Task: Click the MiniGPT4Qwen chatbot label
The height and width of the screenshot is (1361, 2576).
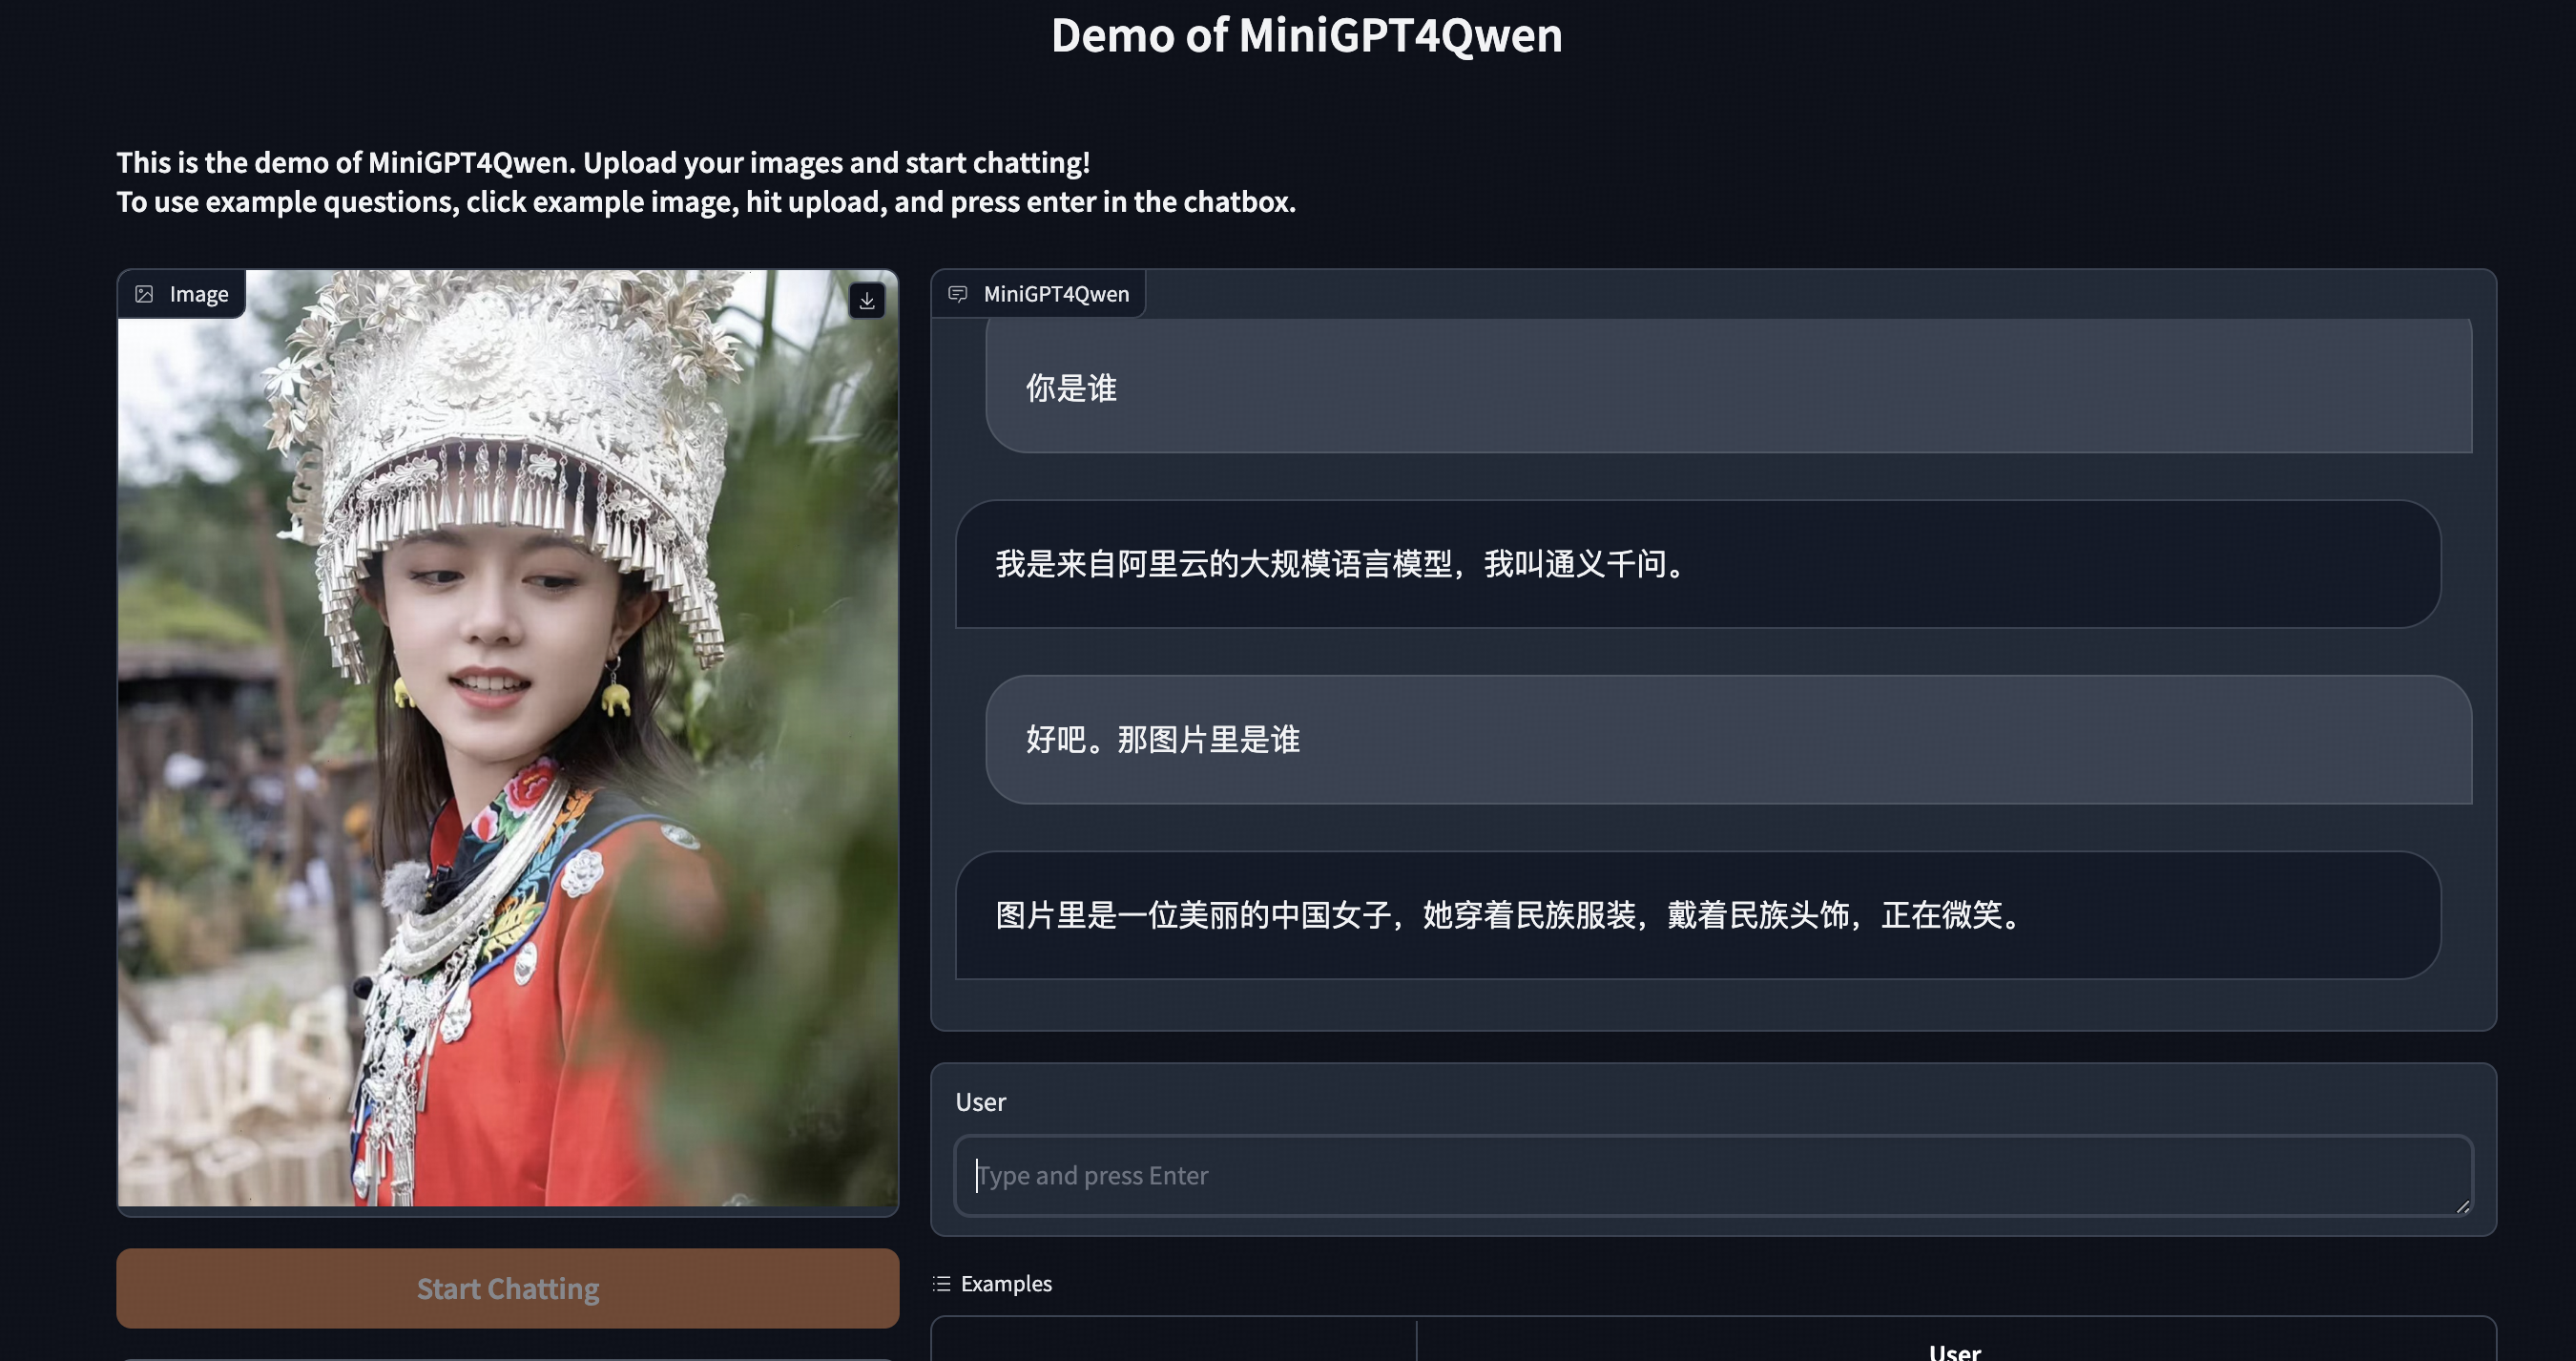Action: pyautogui.click(x=1055, y=294)
